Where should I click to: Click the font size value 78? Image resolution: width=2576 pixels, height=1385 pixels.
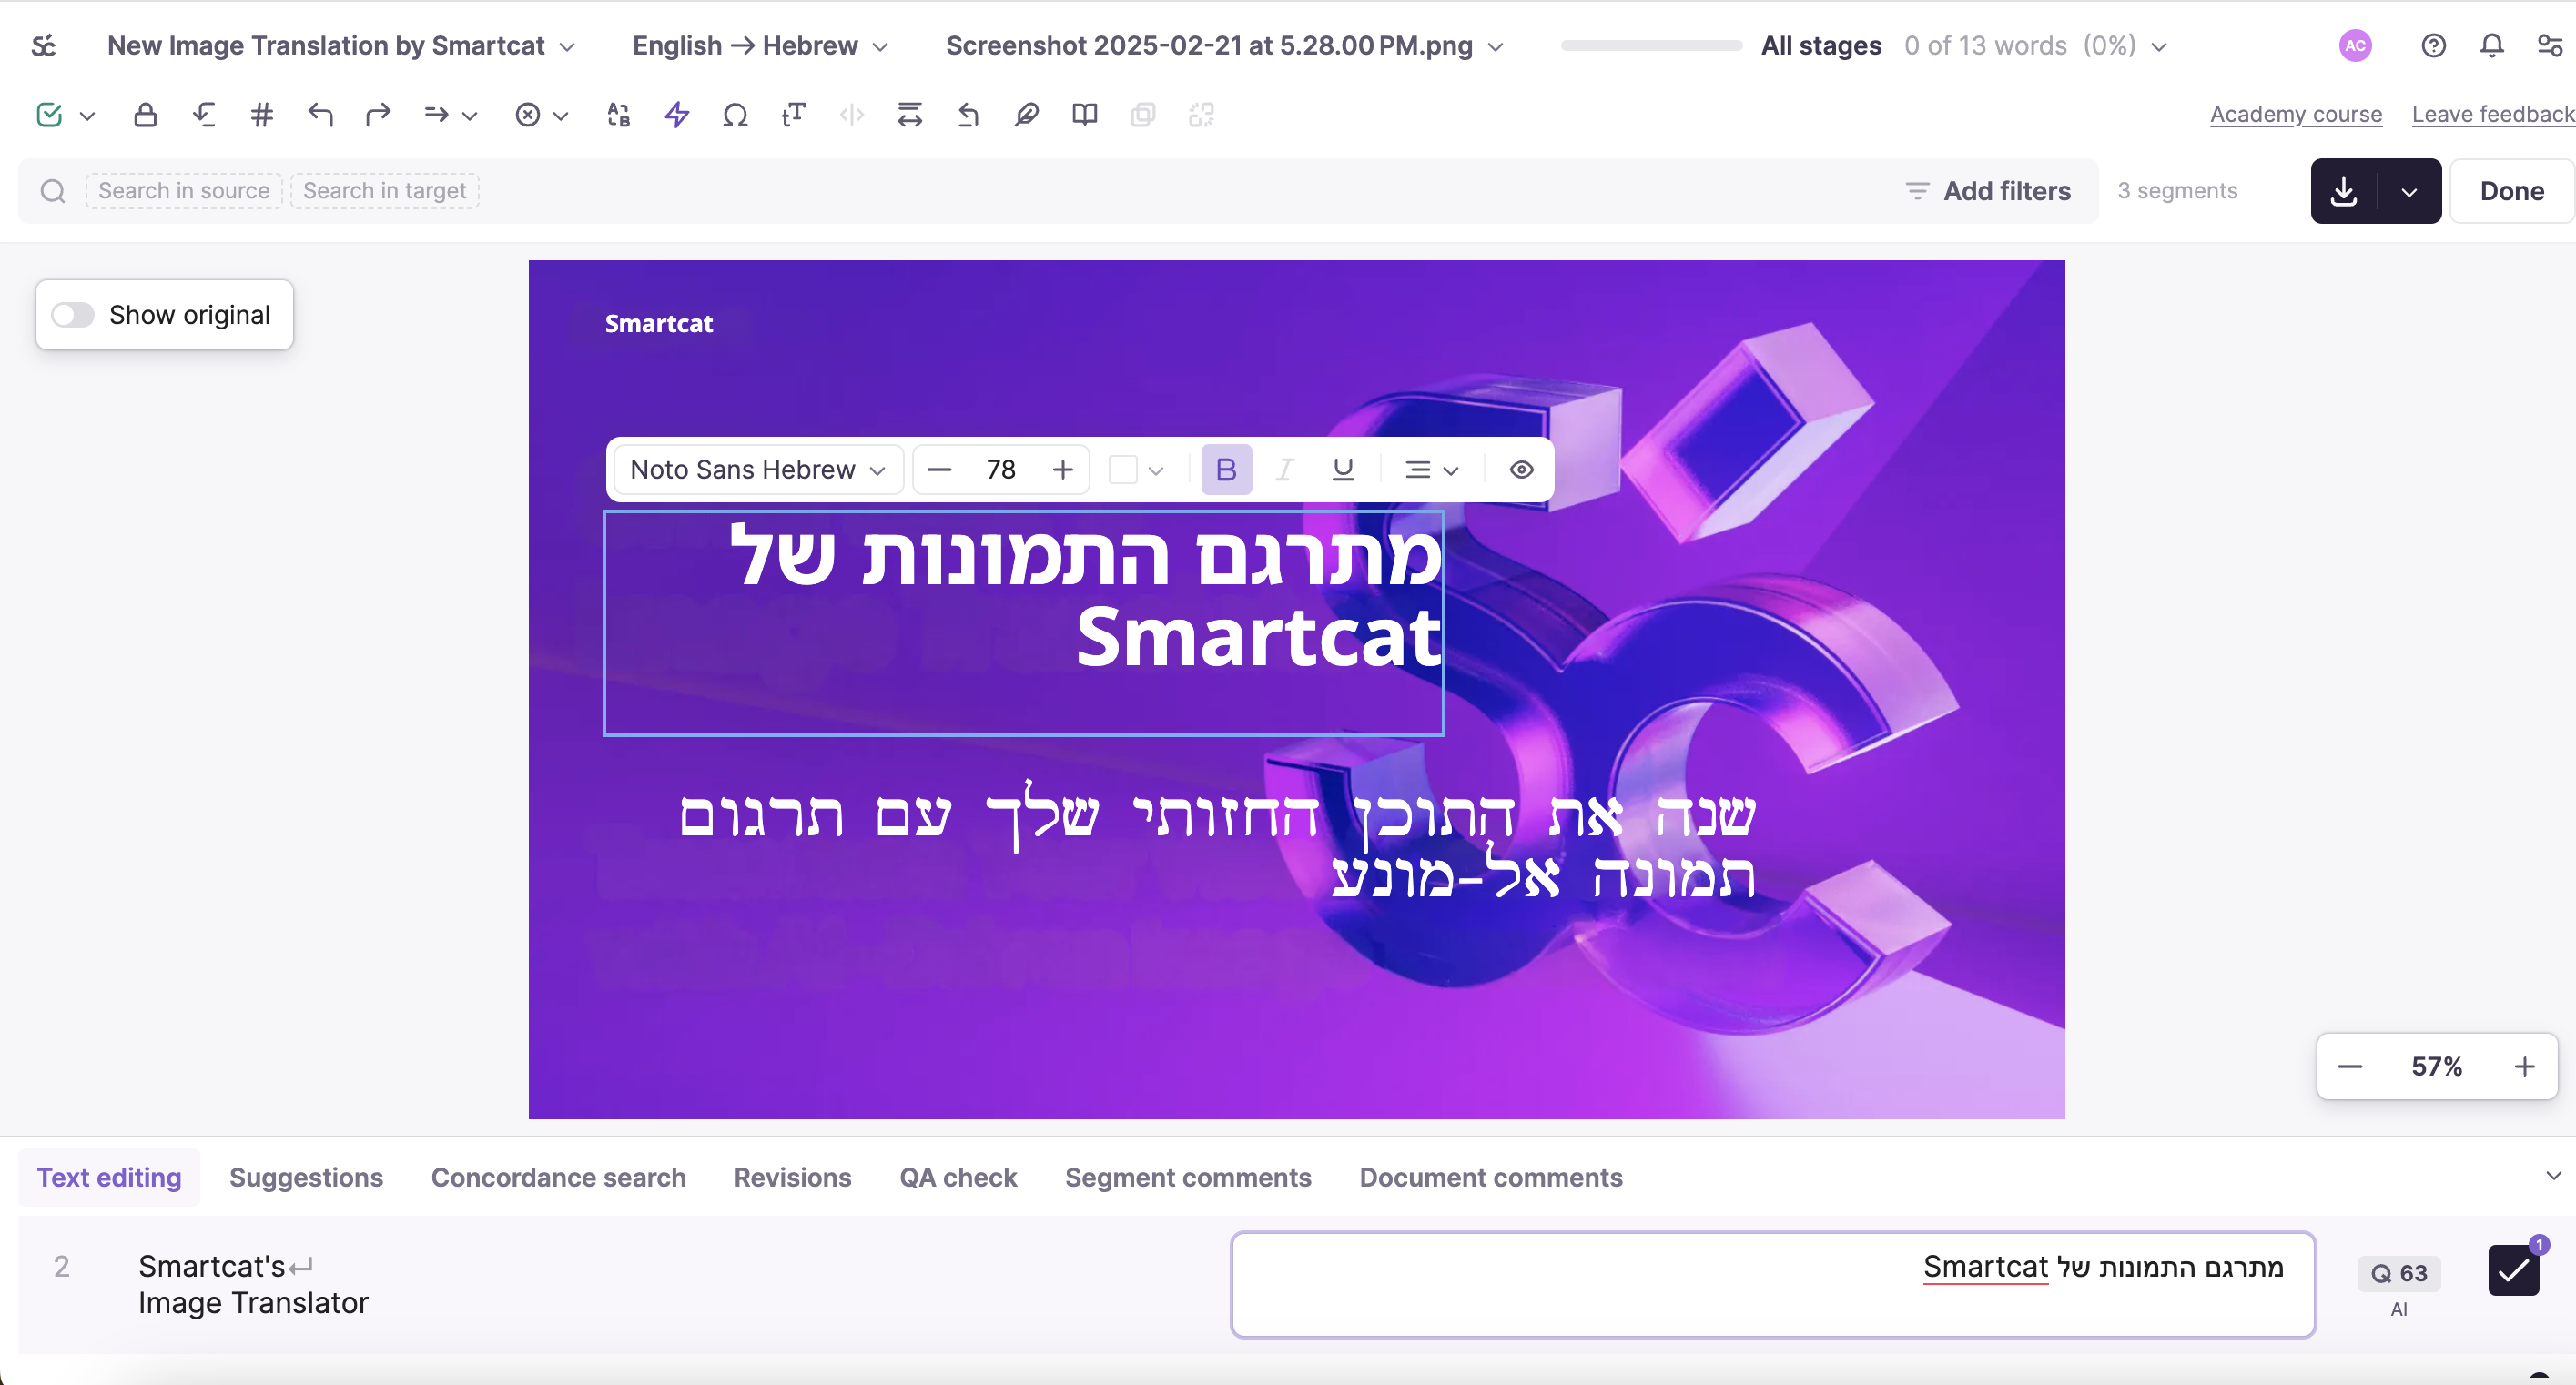[1001, 470]
